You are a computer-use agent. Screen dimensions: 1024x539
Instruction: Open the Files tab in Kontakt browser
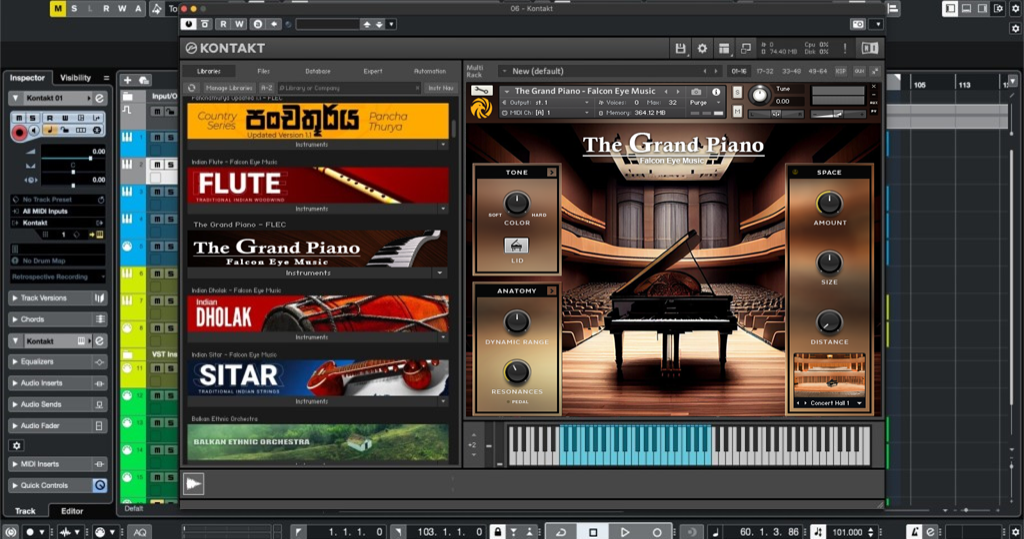click(263, 71)
